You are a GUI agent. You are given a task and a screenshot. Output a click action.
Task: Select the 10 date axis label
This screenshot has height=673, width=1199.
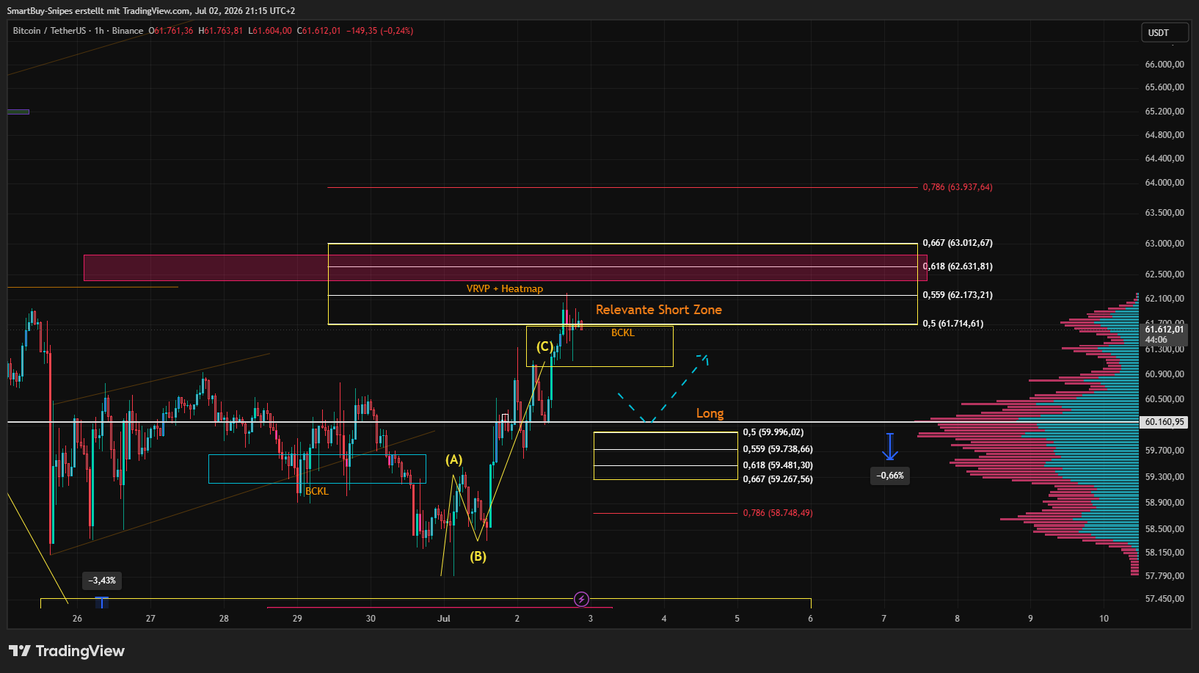pos(1104,618)
